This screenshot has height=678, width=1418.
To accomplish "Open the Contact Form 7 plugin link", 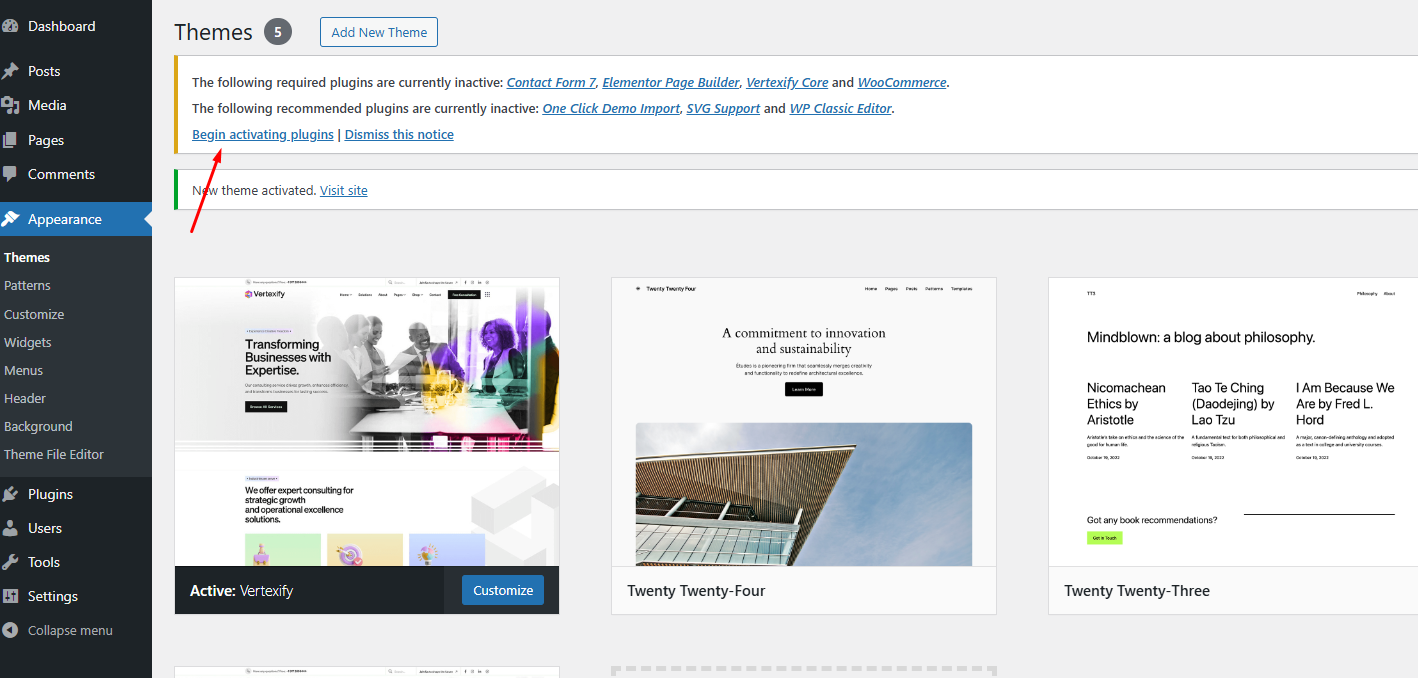I will tap(551, 83).
